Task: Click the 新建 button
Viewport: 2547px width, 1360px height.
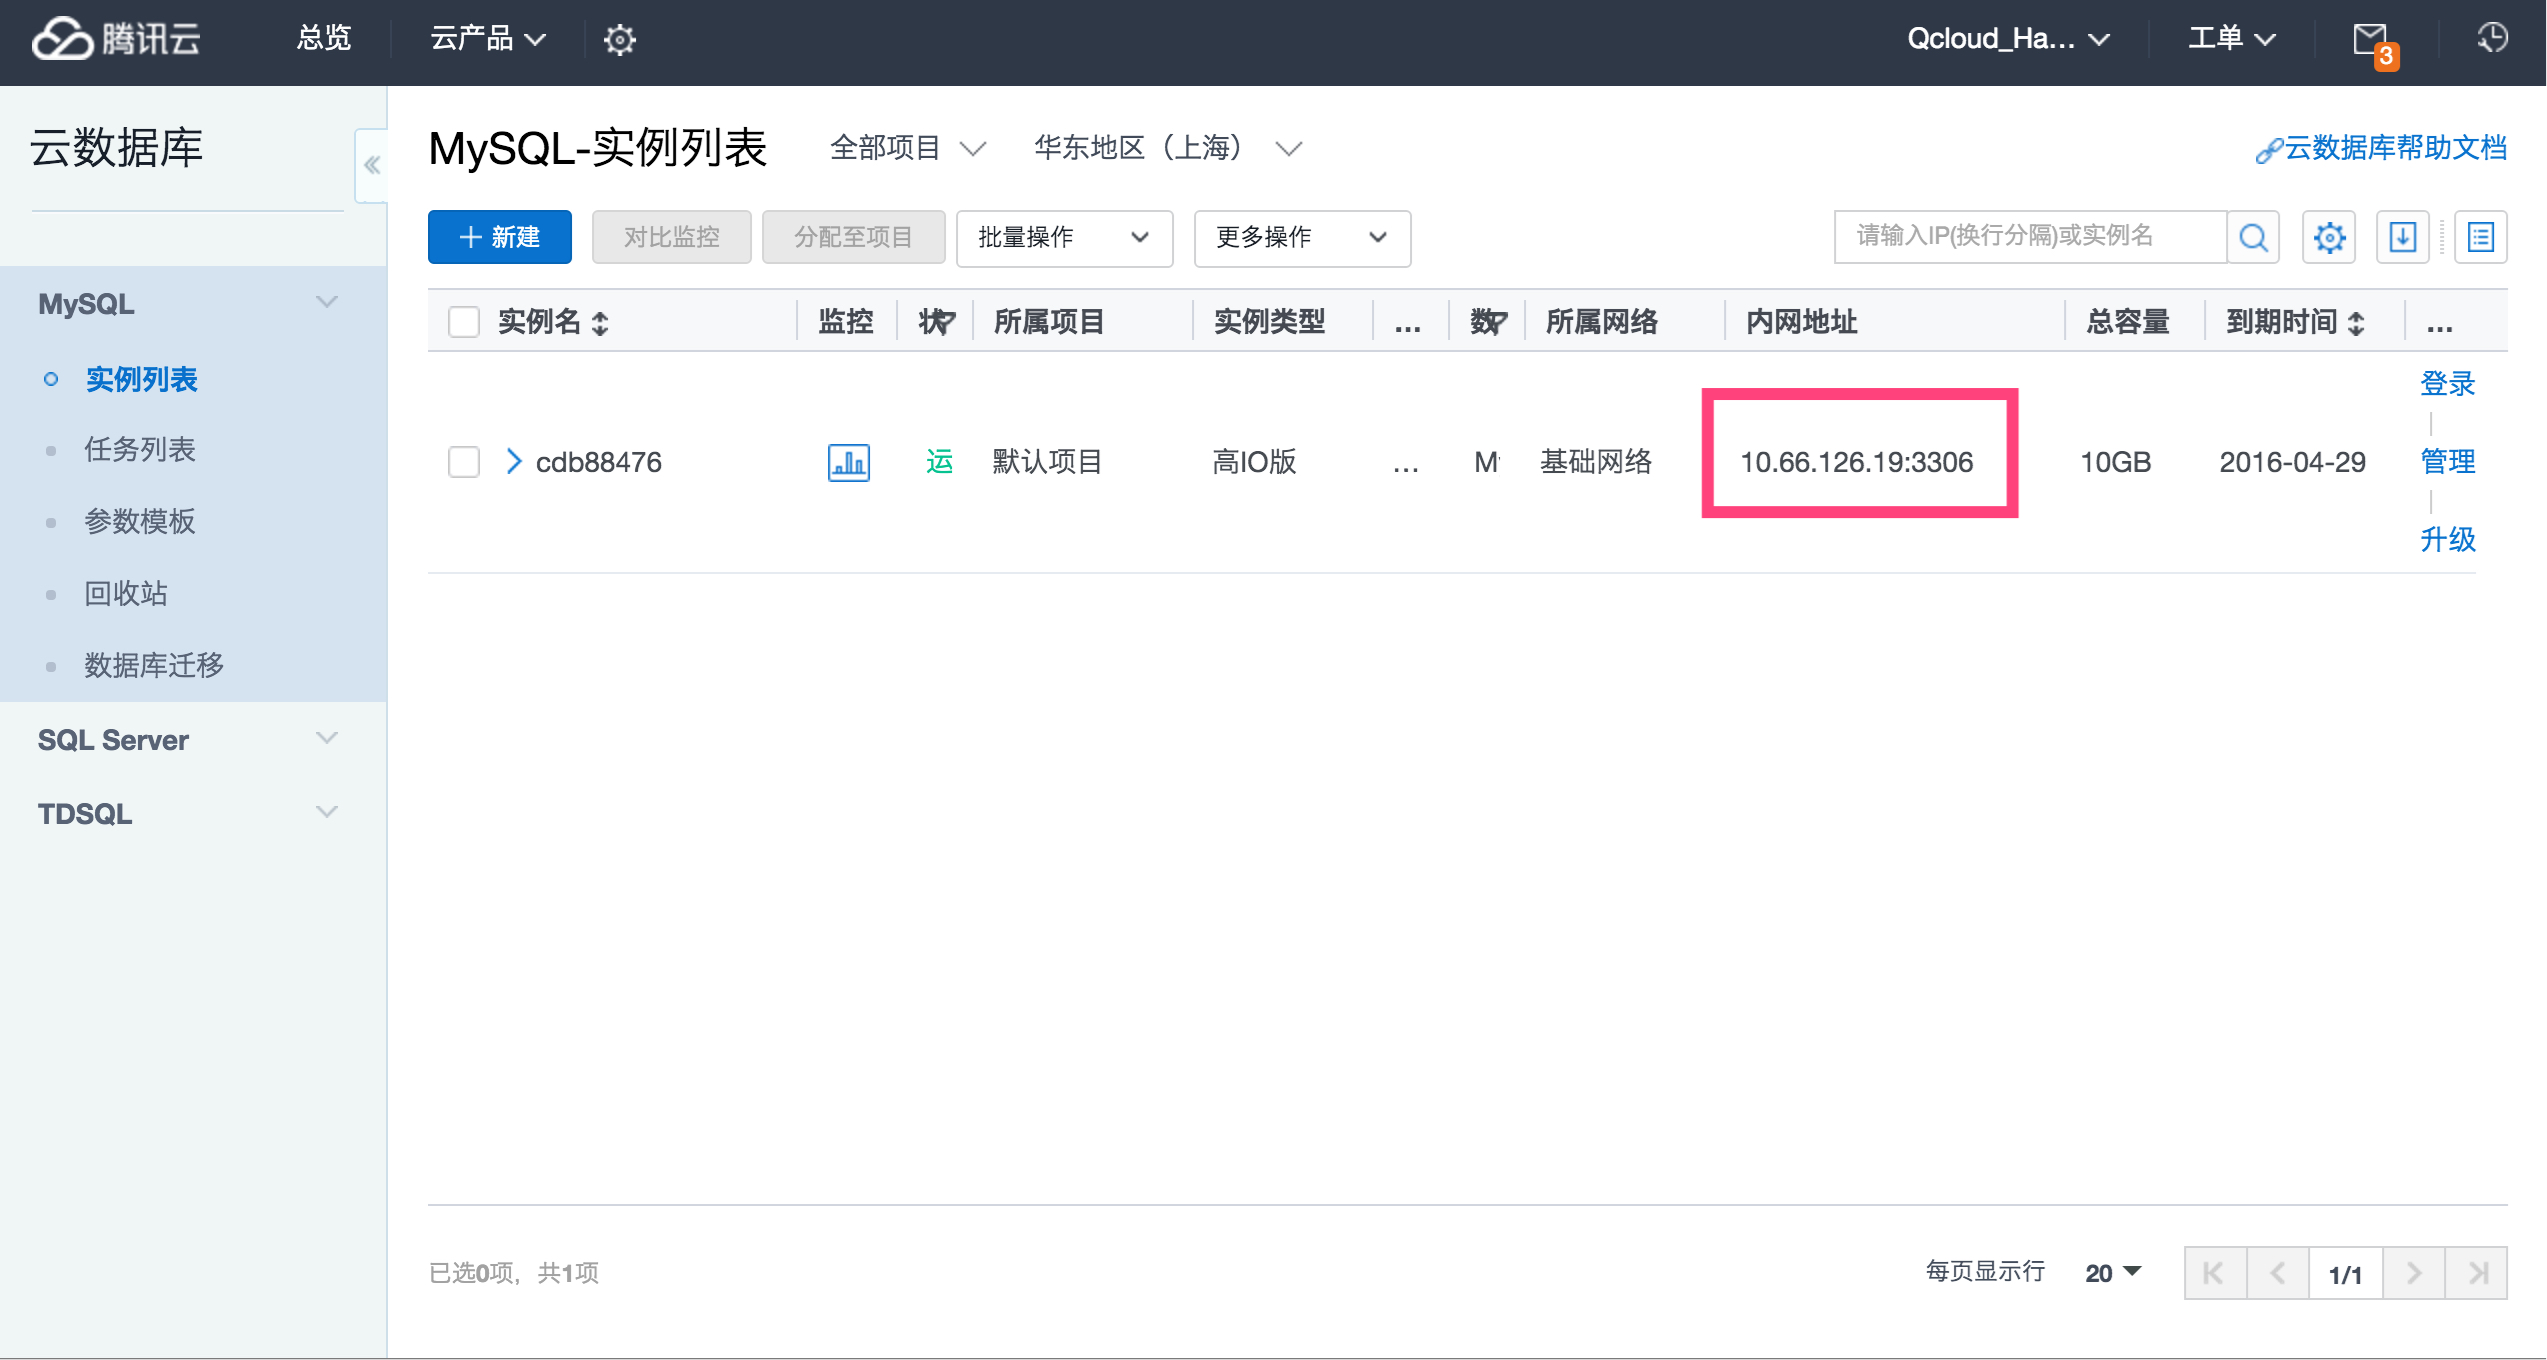Action: click(500, 237)
